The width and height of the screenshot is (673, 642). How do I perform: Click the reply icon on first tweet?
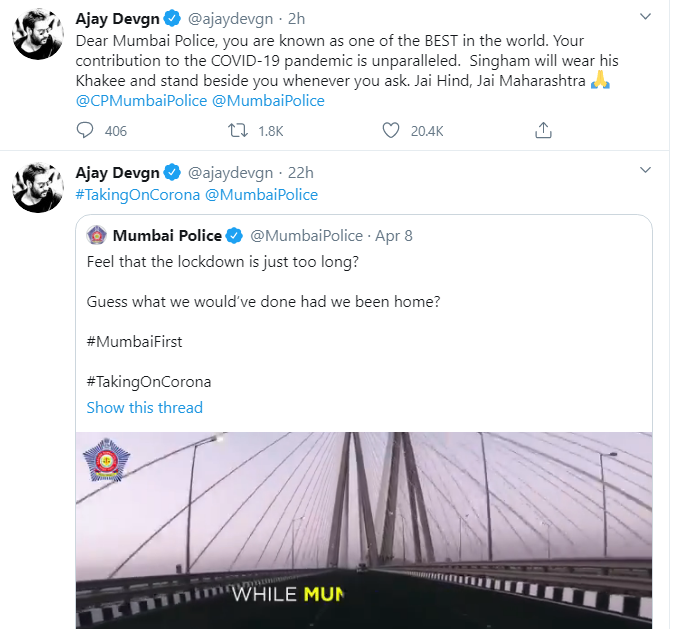(x=86, y=130)
